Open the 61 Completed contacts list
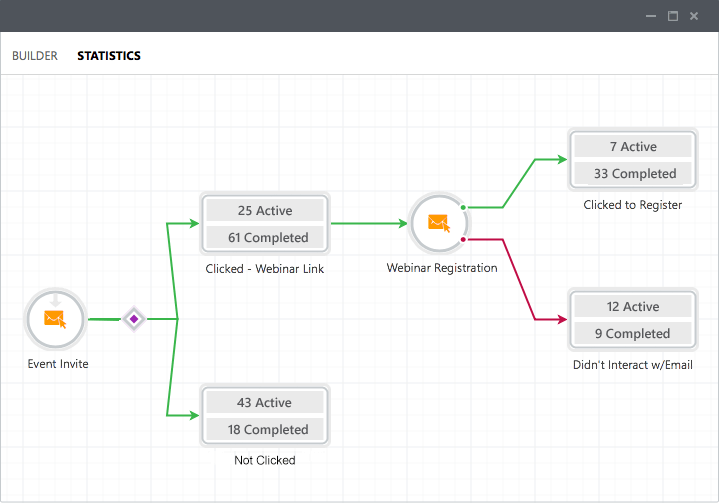This screenshot has width=719, height=503. pos(265,238)
